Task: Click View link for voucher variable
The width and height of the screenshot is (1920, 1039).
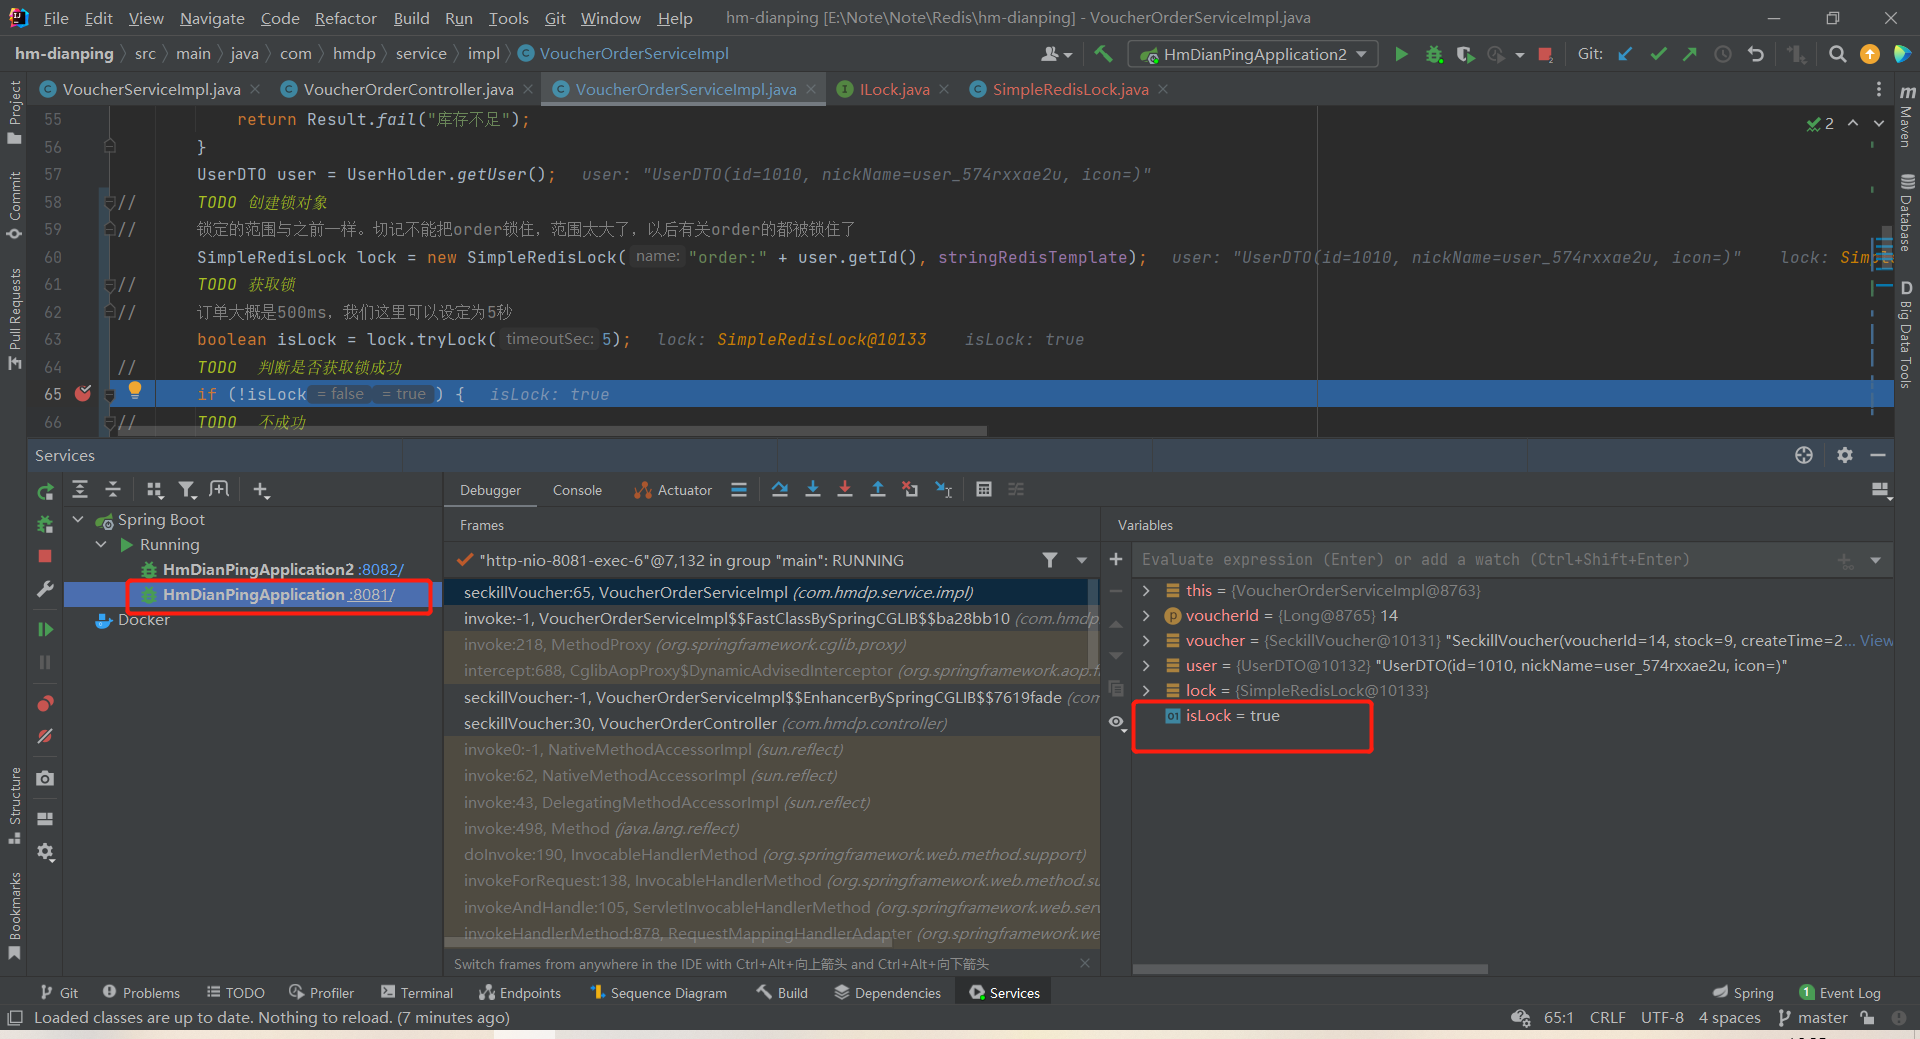Action: point(1876,640)
